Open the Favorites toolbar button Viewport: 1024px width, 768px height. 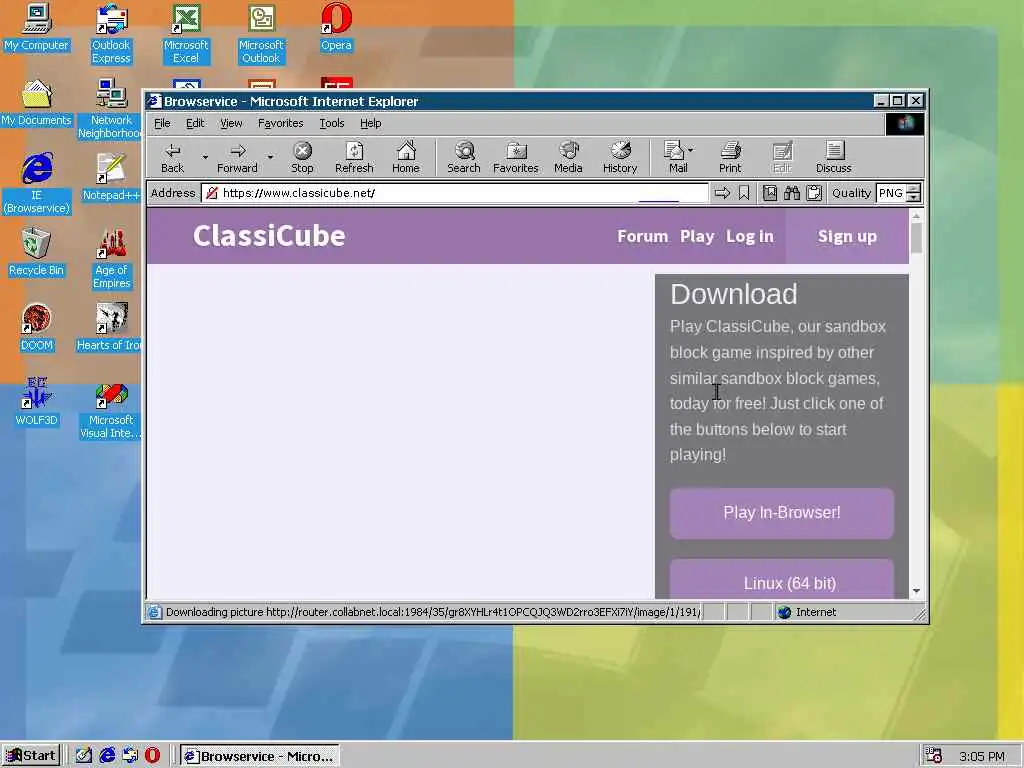pos(516,157)
